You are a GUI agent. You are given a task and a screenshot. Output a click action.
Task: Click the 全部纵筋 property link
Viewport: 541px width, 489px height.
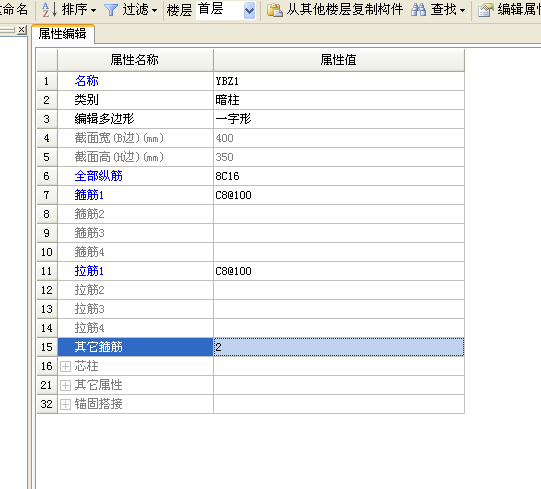point(99,176)
